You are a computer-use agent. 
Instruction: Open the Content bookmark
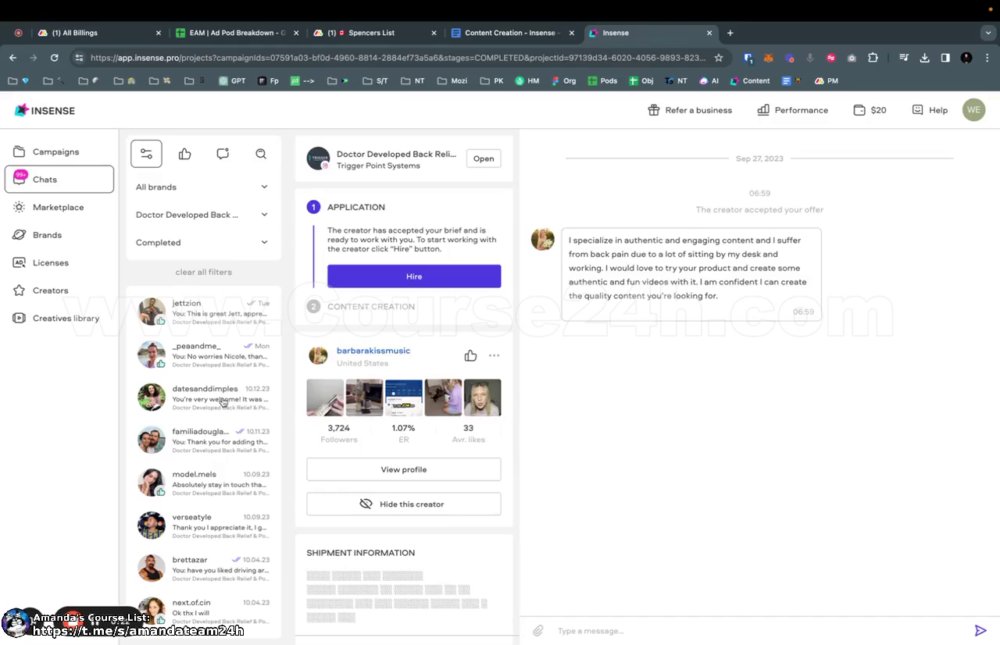click(x=750, y=81)
